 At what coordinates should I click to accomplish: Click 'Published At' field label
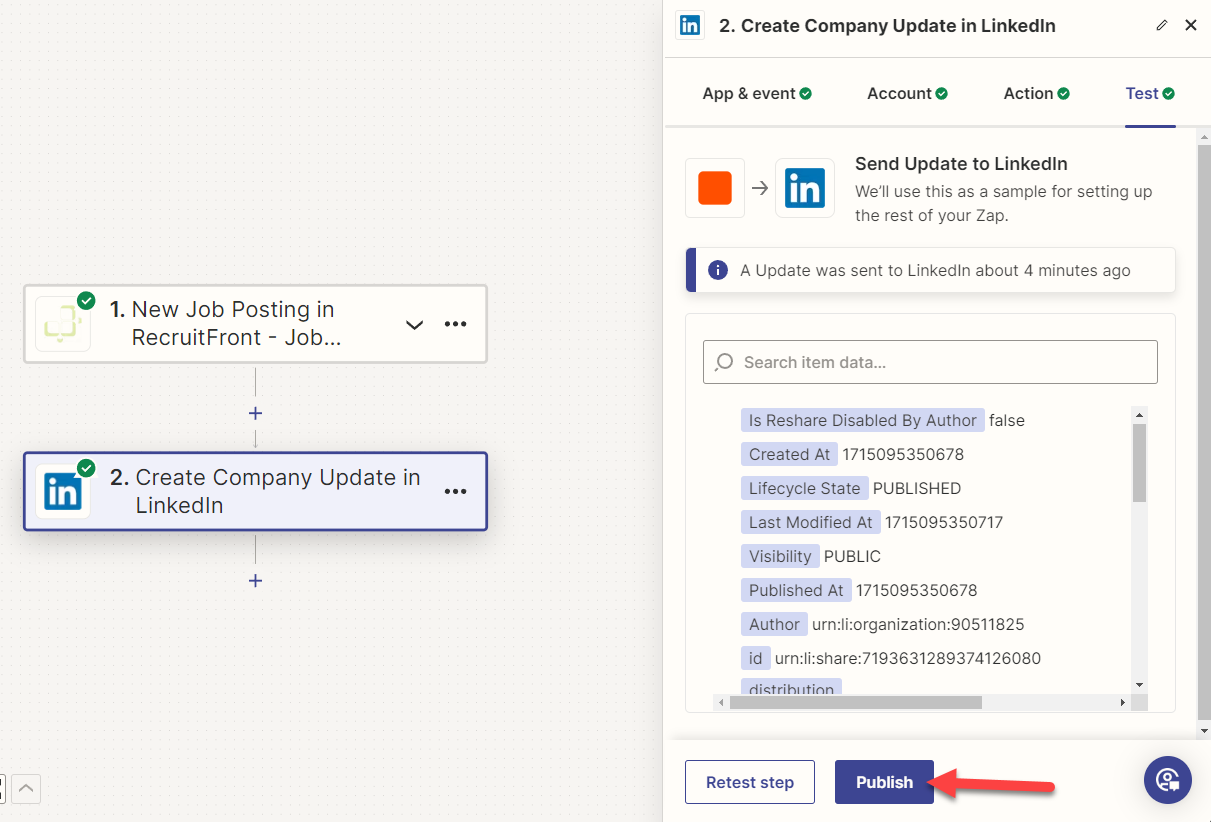[796, 590]
